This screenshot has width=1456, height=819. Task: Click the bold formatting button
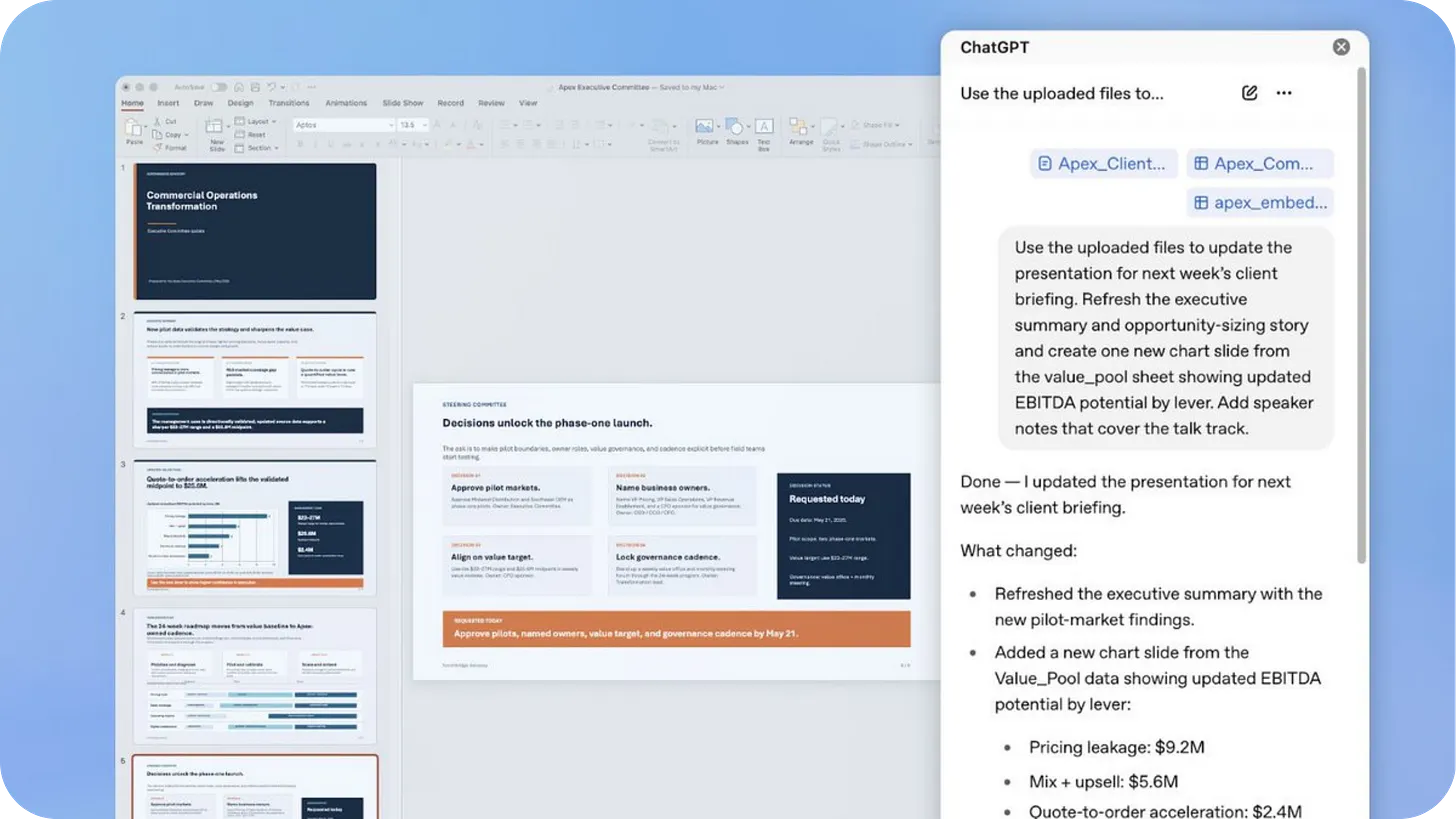pos(300,144)
